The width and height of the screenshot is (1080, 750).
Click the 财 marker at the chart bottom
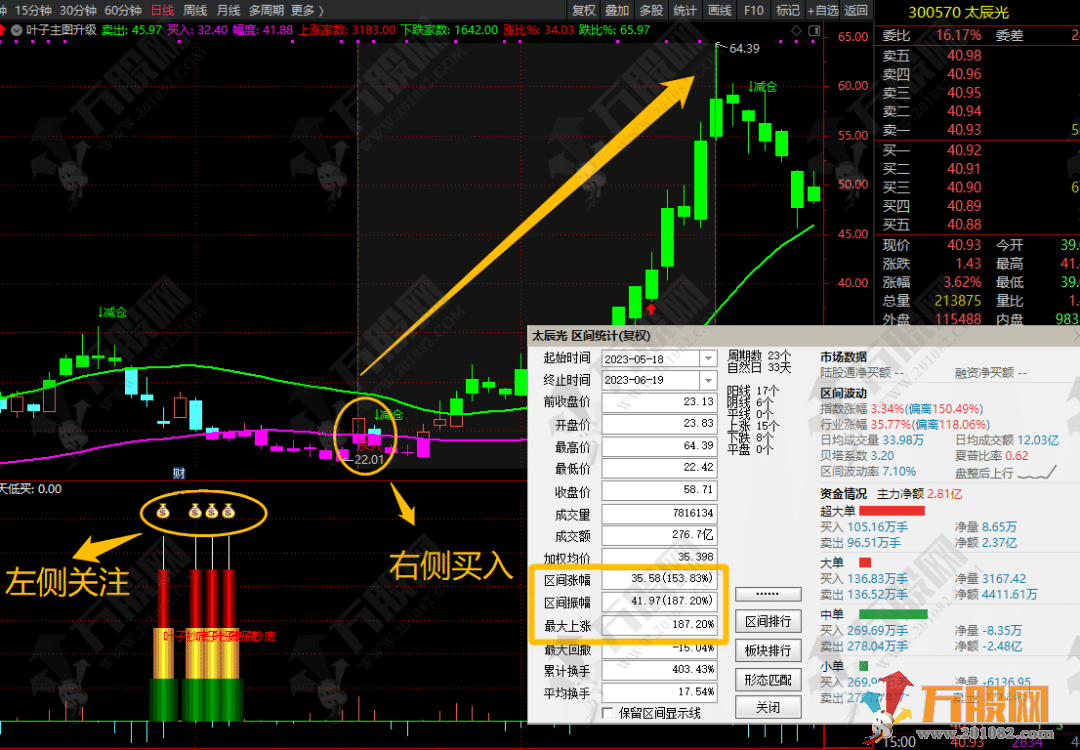(x=178, y=472)
